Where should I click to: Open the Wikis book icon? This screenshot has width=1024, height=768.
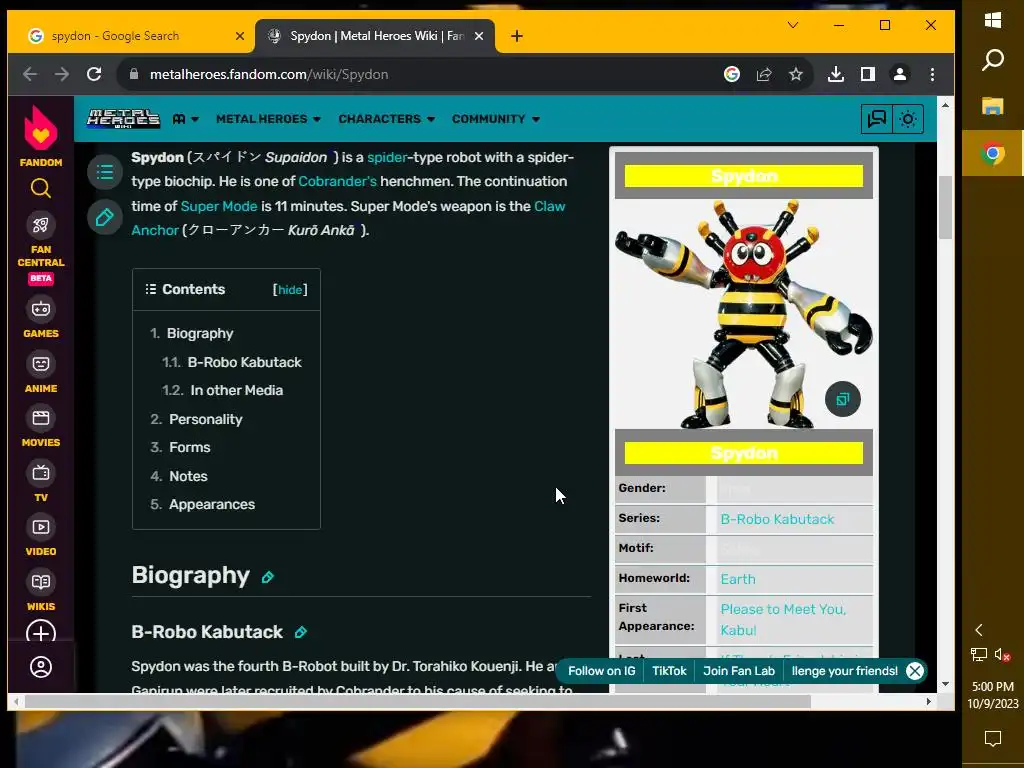(40, 582)
